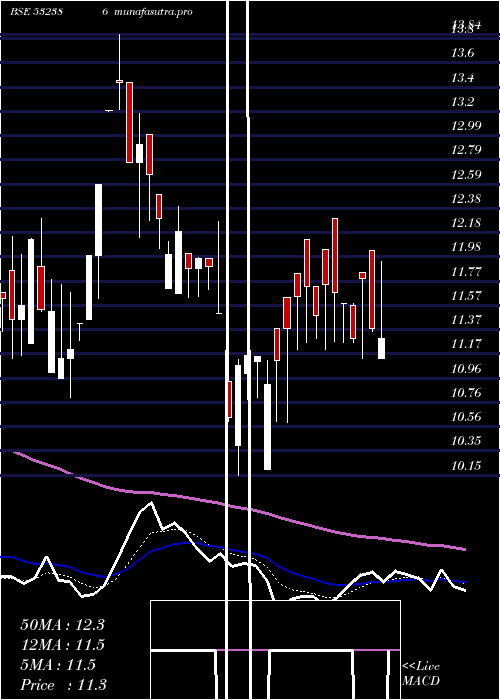Click the BSE stock code label

tap(36, 12)
